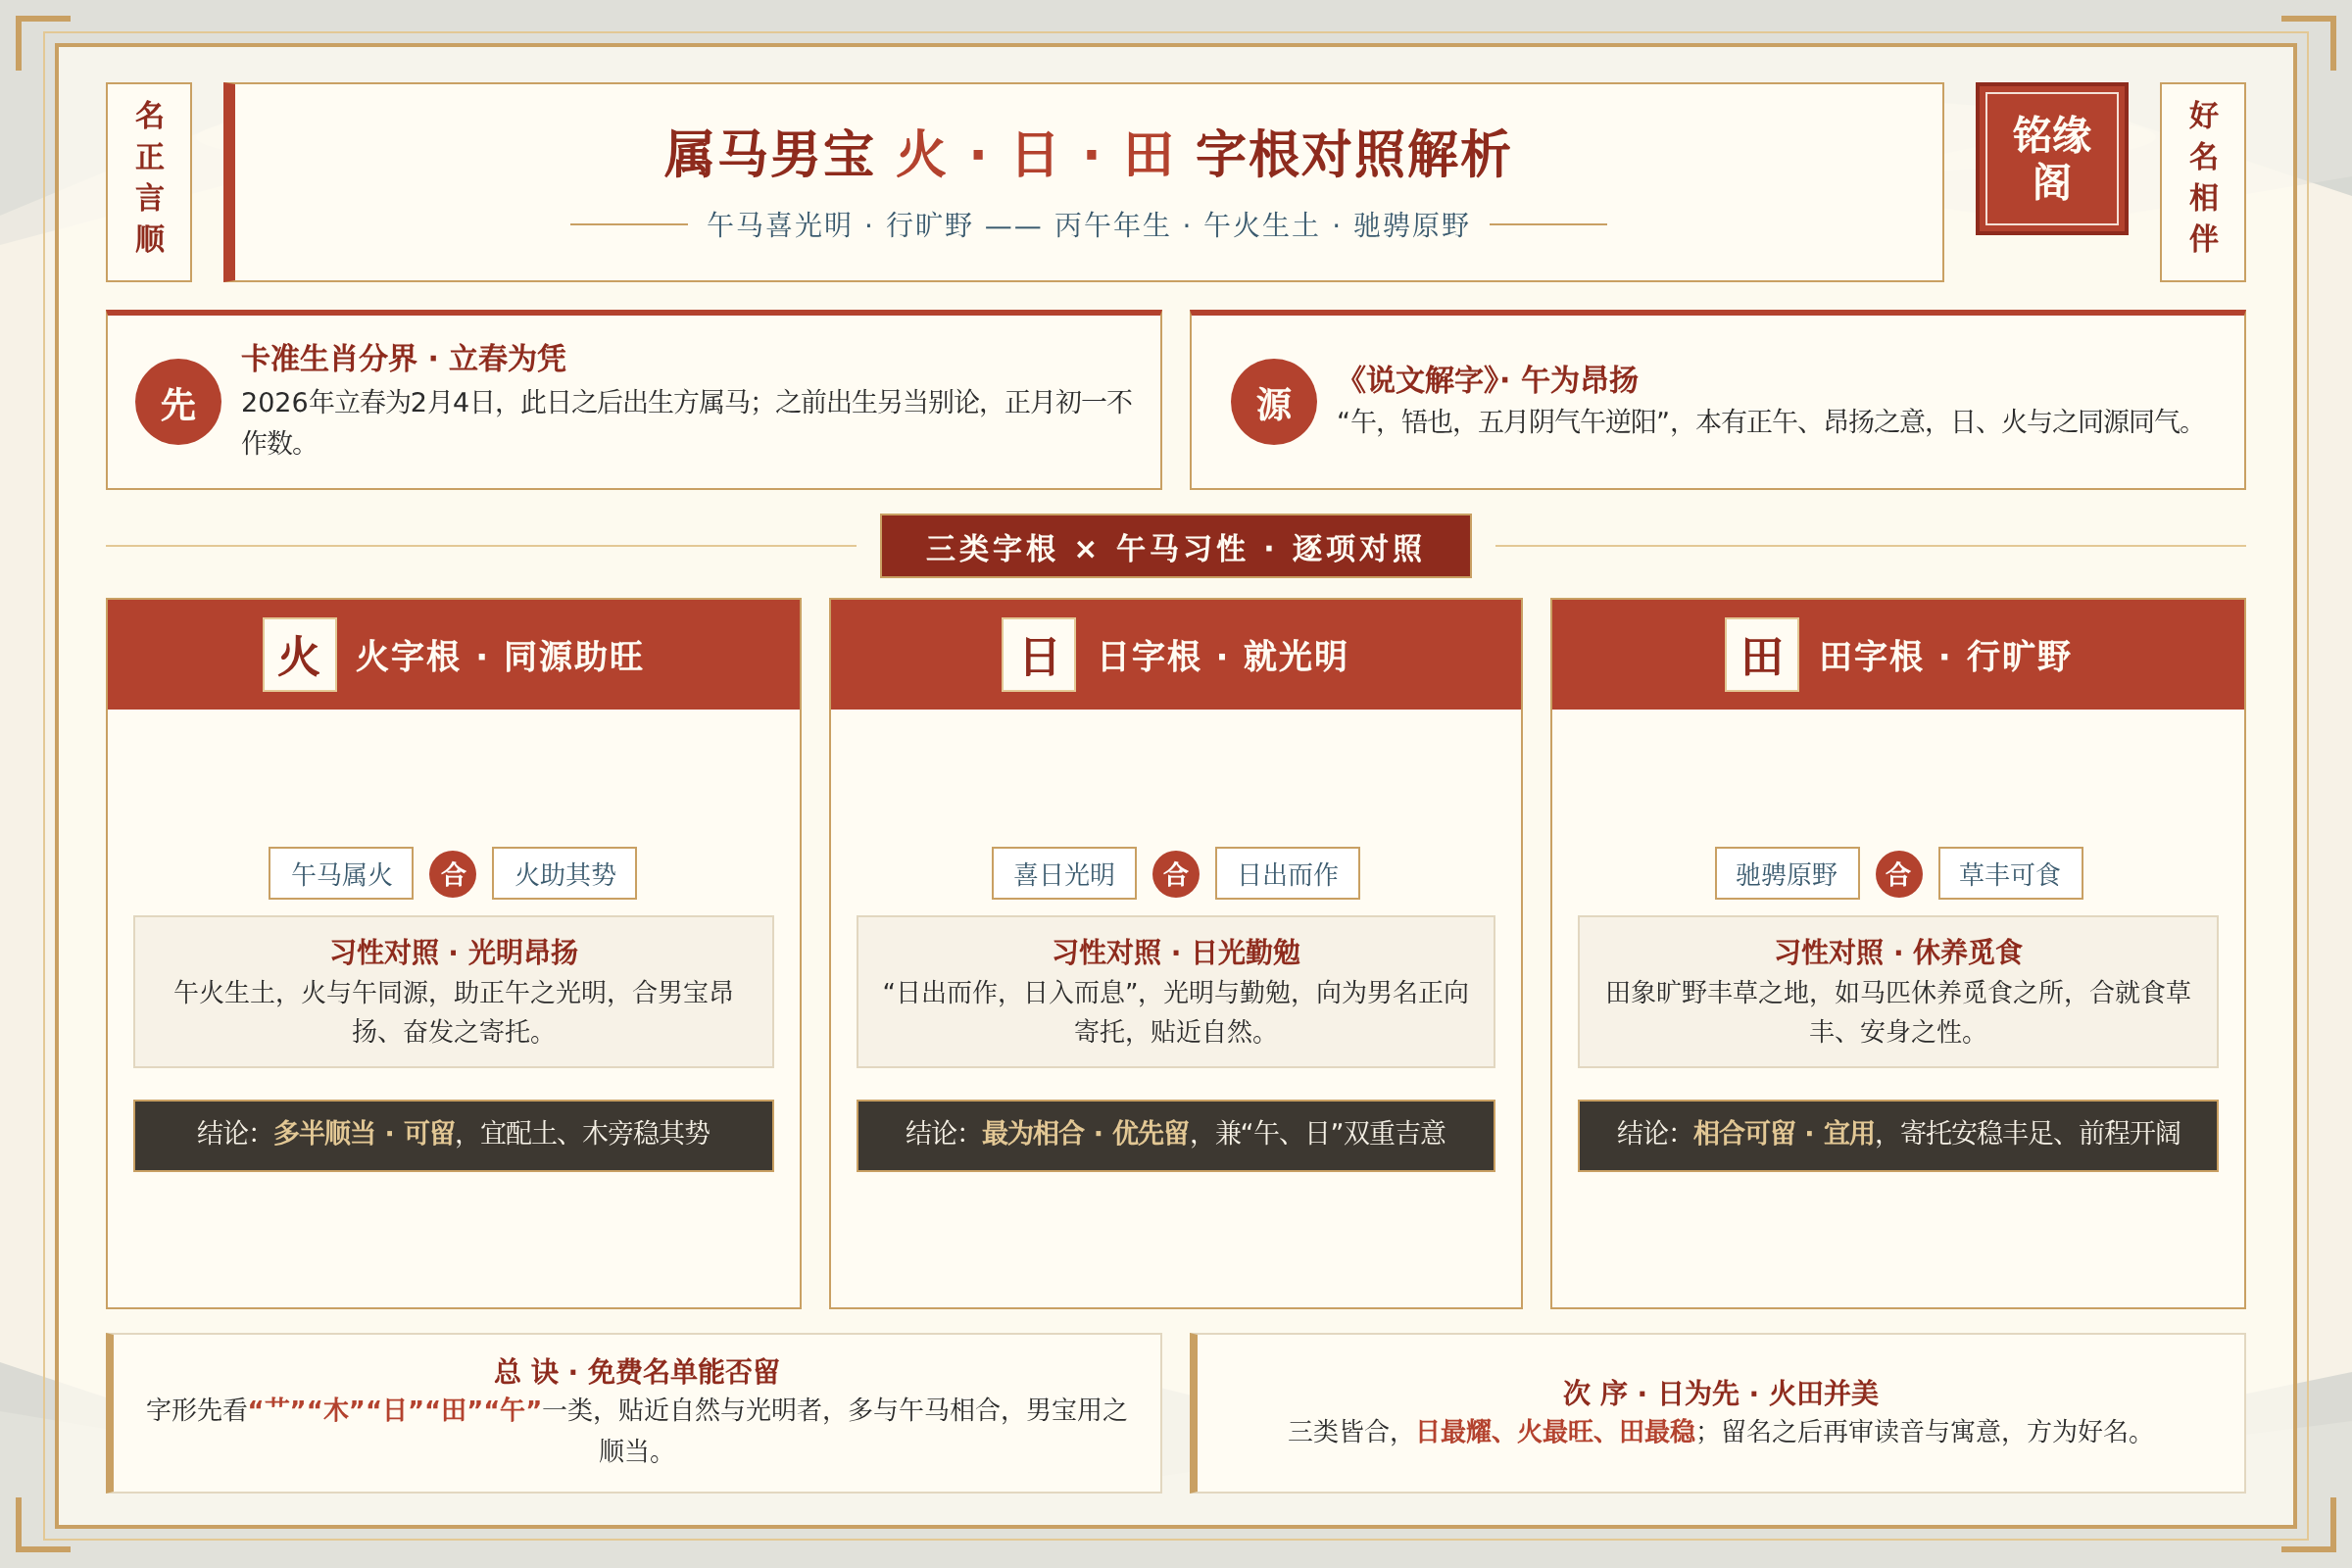The width and height of the screenshot is (2352, 1568).
Task: Click heading 习性对照 · 休养觅食
Action: pos(1898,951)
